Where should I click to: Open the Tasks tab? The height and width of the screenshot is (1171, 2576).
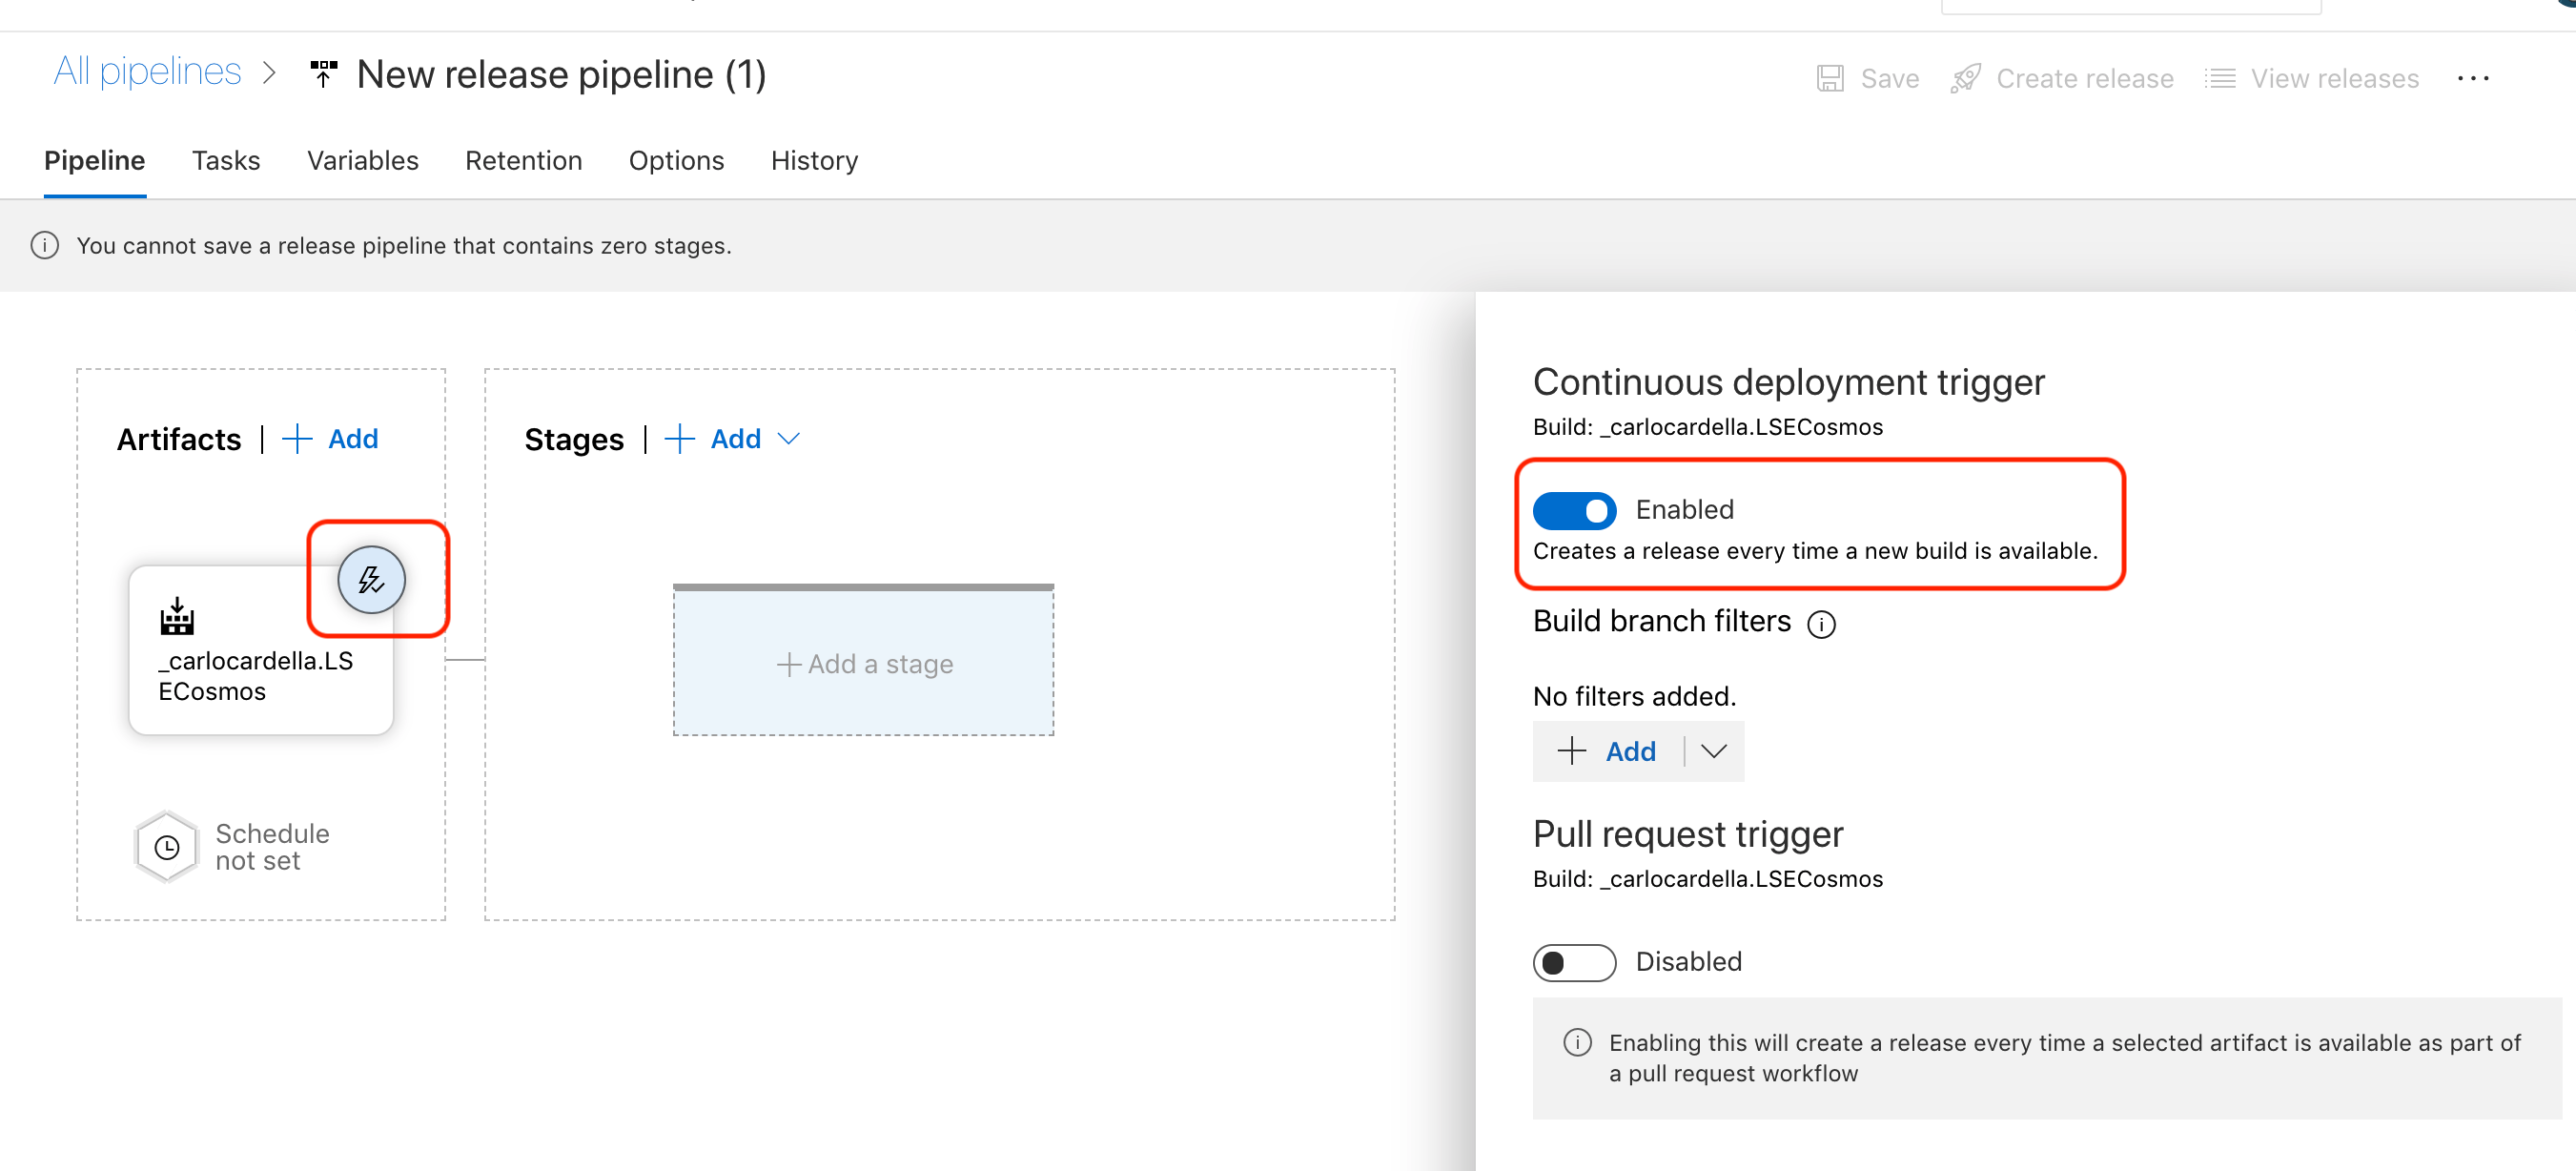226,160
